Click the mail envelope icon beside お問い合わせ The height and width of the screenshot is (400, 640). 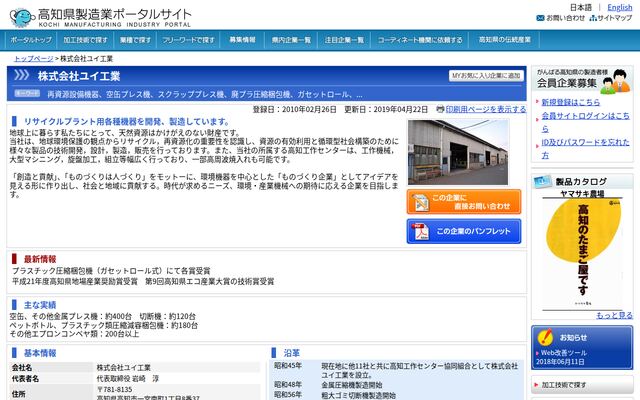[540, 18]
